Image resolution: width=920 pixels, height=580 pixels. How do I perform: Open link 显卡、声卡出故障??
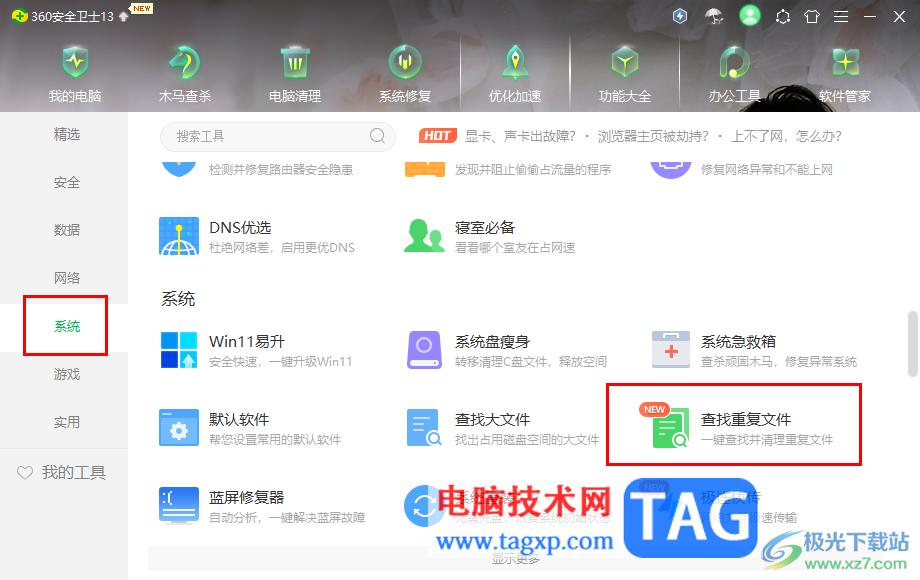(x=520, y=136)
